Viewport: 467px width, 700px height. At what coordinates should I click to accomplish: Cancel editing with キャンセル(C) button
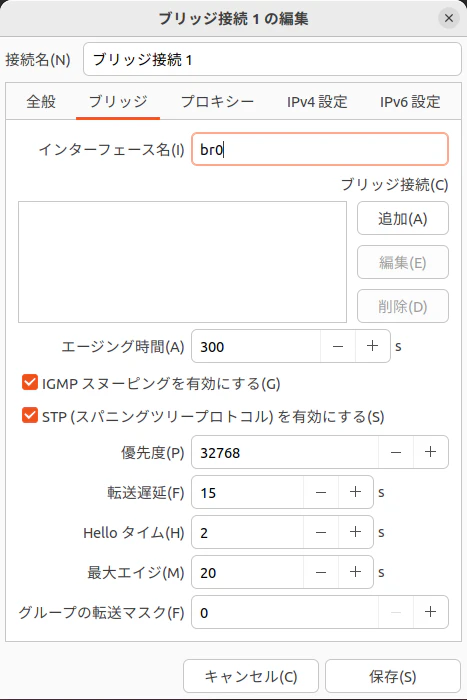(250, 676)
